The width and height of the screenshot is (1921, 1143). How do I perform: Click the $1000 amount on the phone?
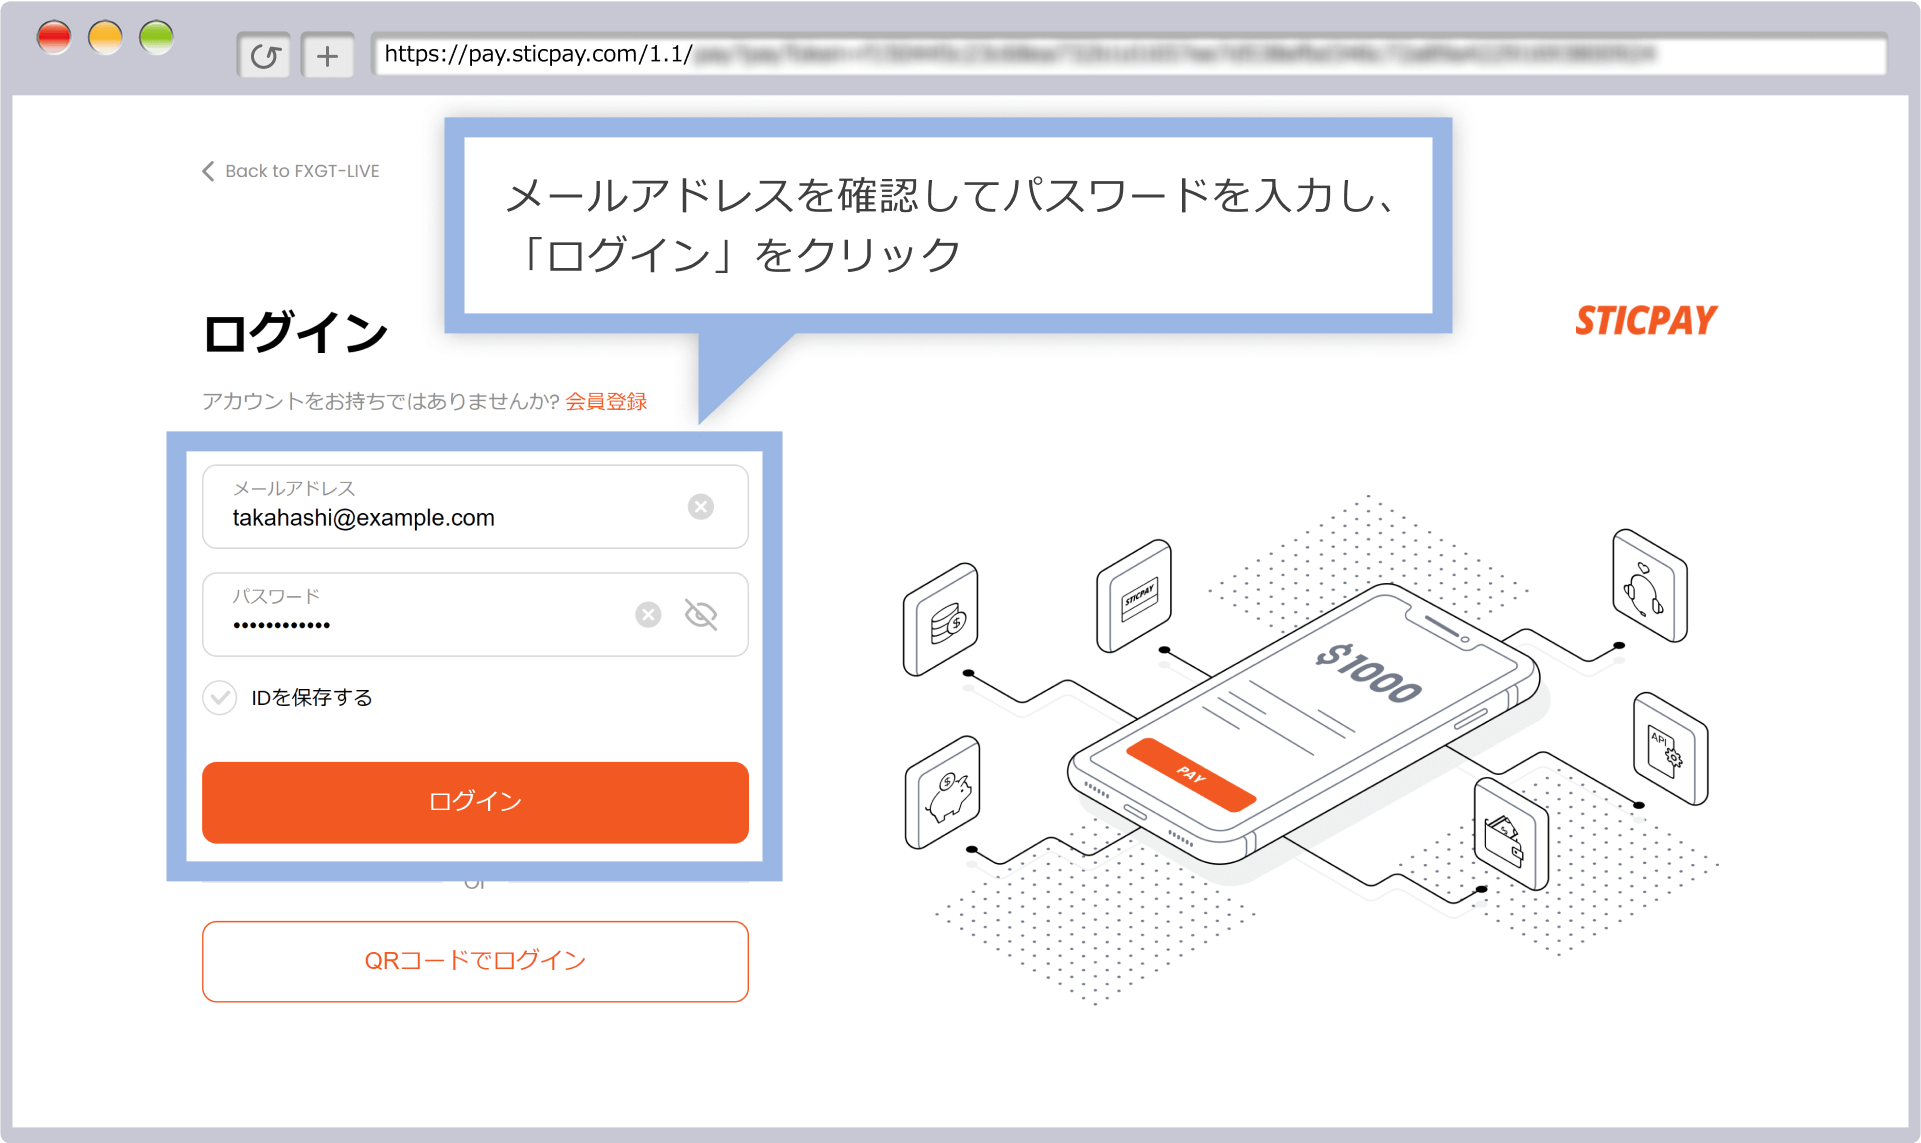click(x=1367, y=673)
